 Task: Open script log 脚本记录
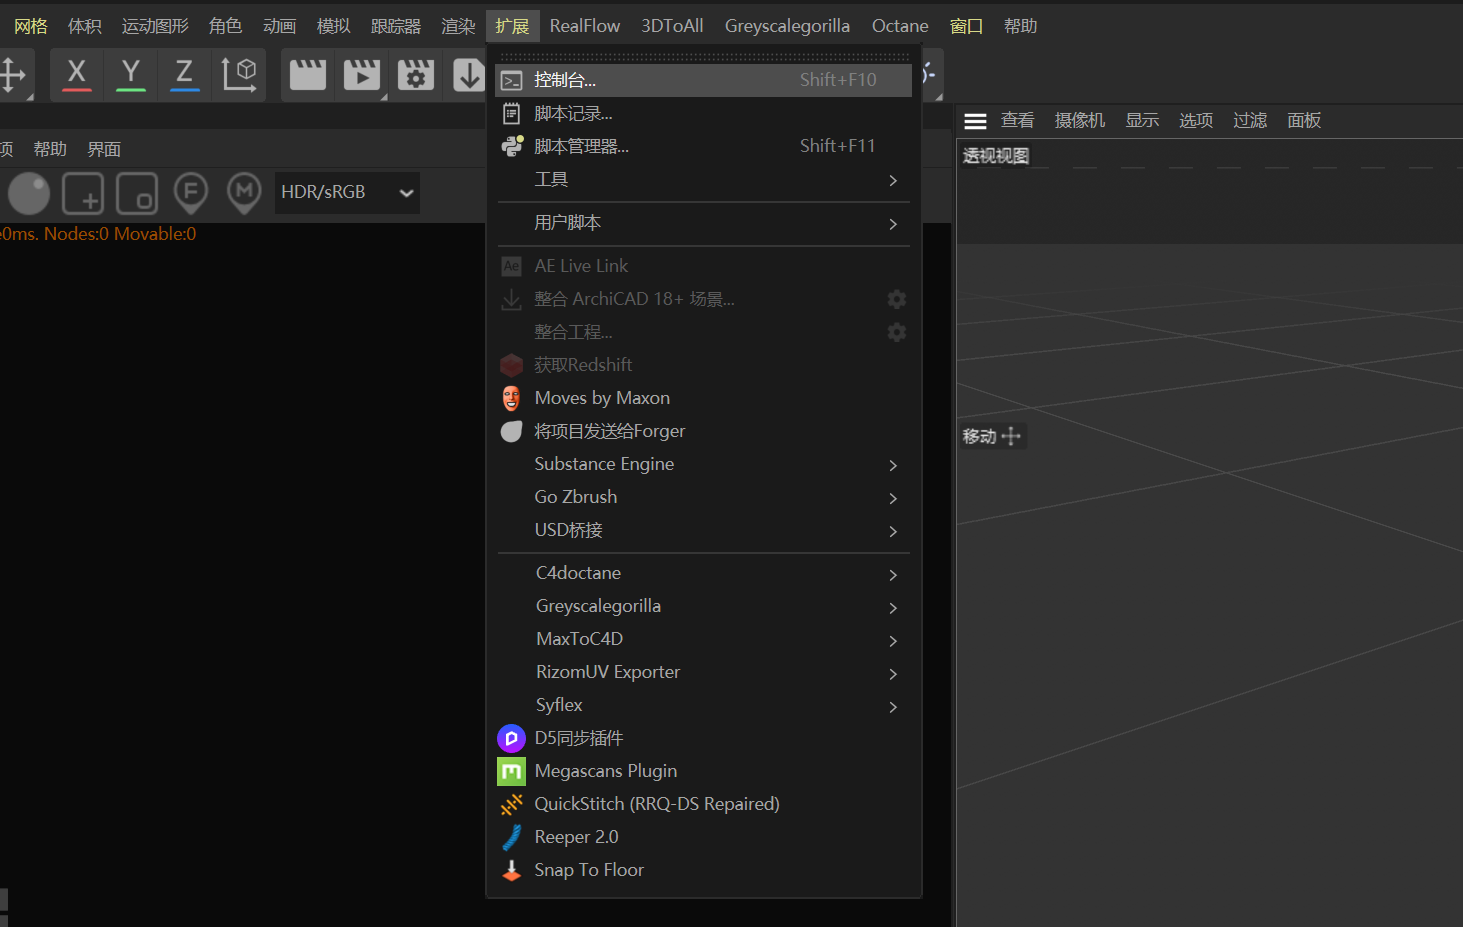pyautogui.click(x=704, y=113)
